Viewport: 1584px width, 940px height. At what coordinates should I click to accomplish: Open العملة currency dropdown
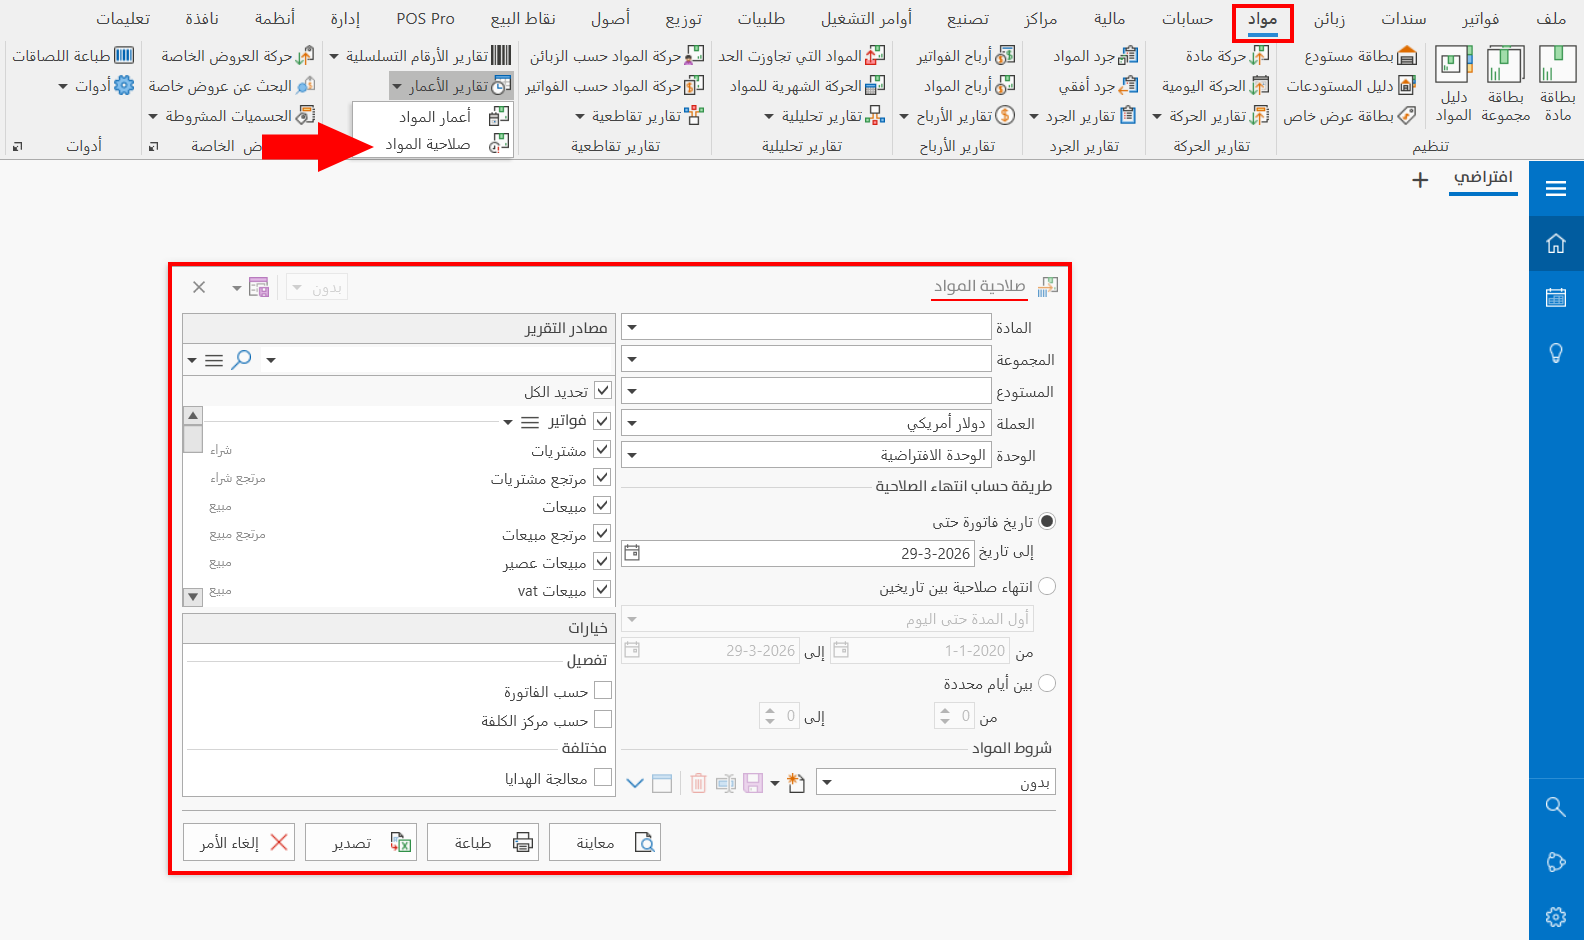point(632,423)
